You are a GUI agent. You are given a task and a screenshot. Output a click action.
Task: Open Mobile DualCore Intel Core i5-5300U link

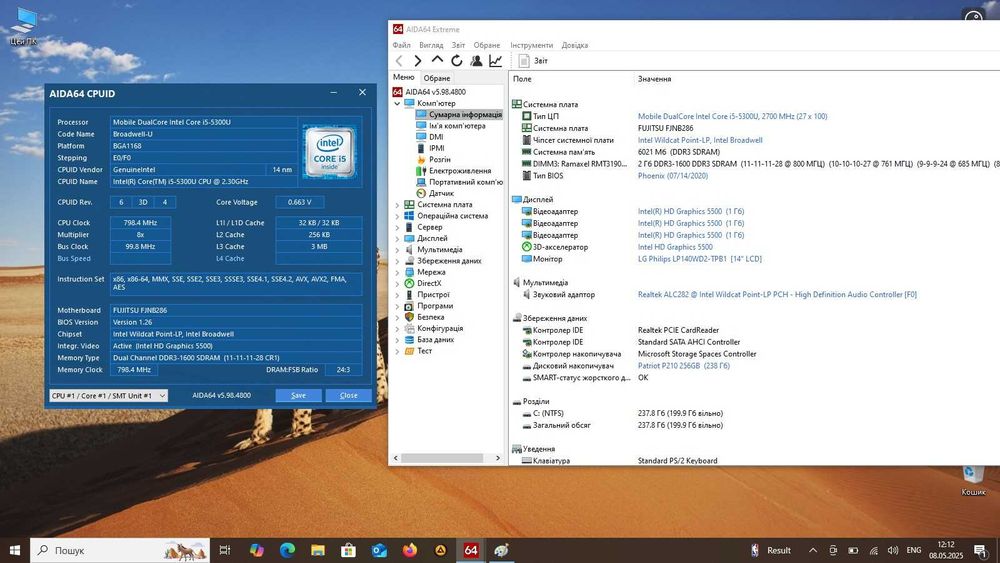coord(732,116)
